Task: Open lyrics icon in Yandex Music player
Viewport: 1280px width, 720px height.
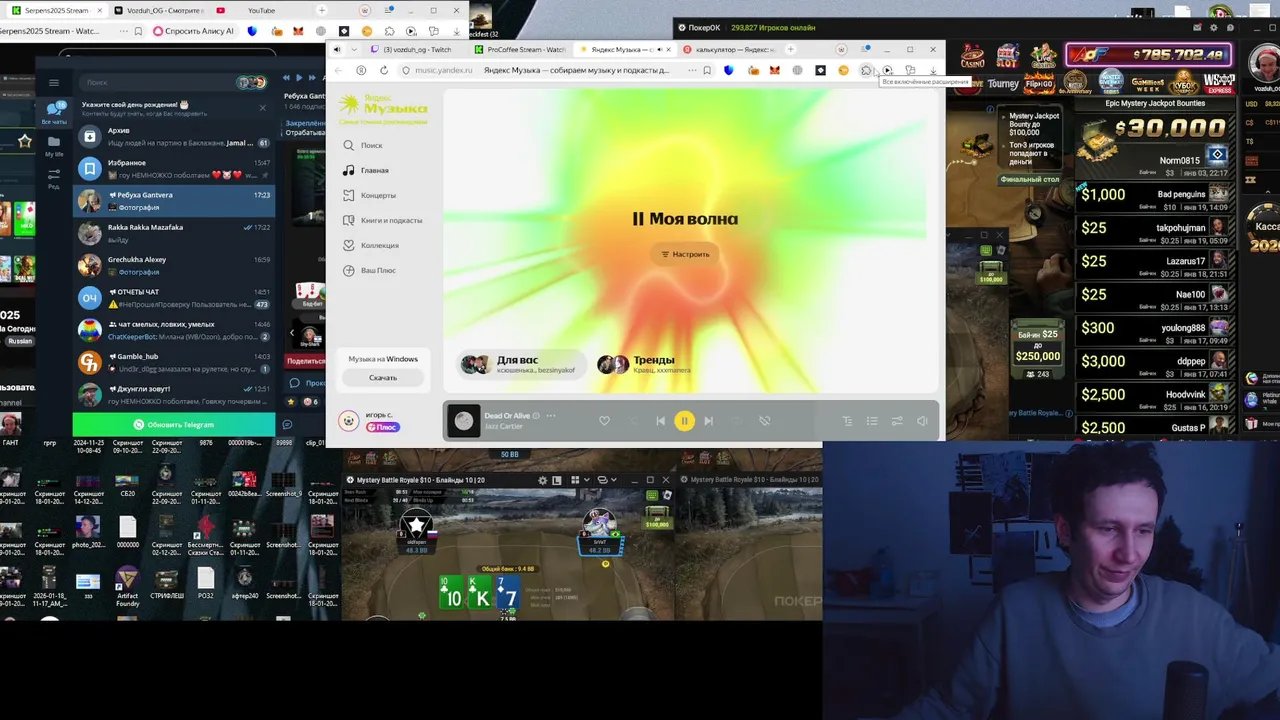Action: 847,421
